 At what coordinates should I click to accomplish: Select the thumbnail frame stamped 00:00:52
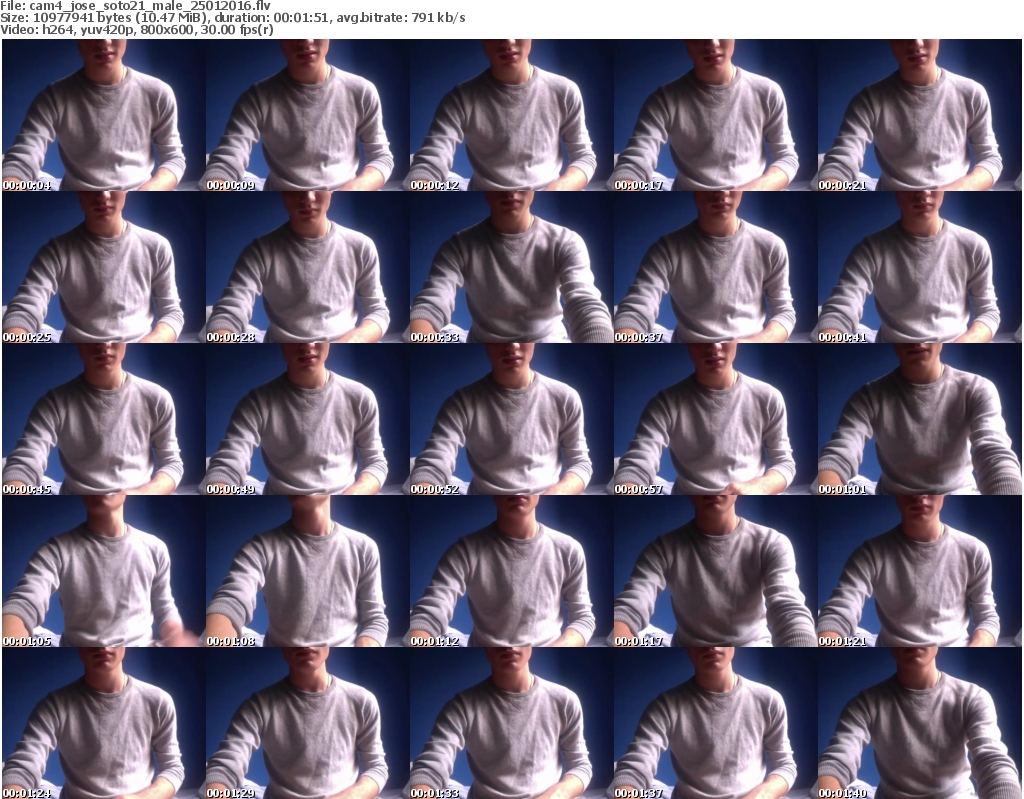coord(511,419)
